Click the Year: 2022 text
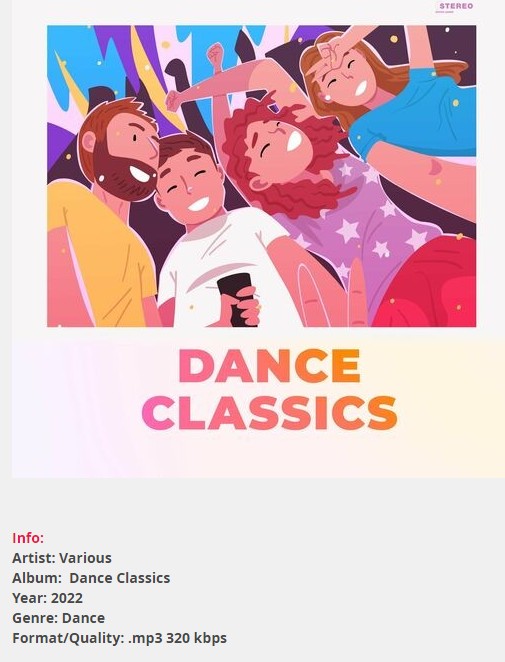505x662 pixels. (47, 598)
